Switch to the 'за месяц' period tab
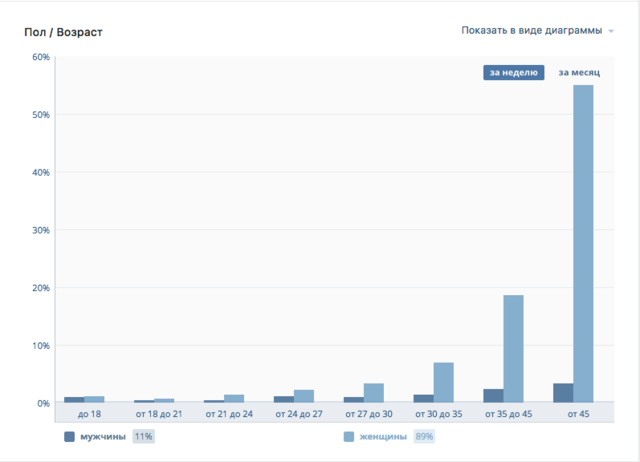The width and height of the screenshot is (640, 462). [x=579, y=72]
